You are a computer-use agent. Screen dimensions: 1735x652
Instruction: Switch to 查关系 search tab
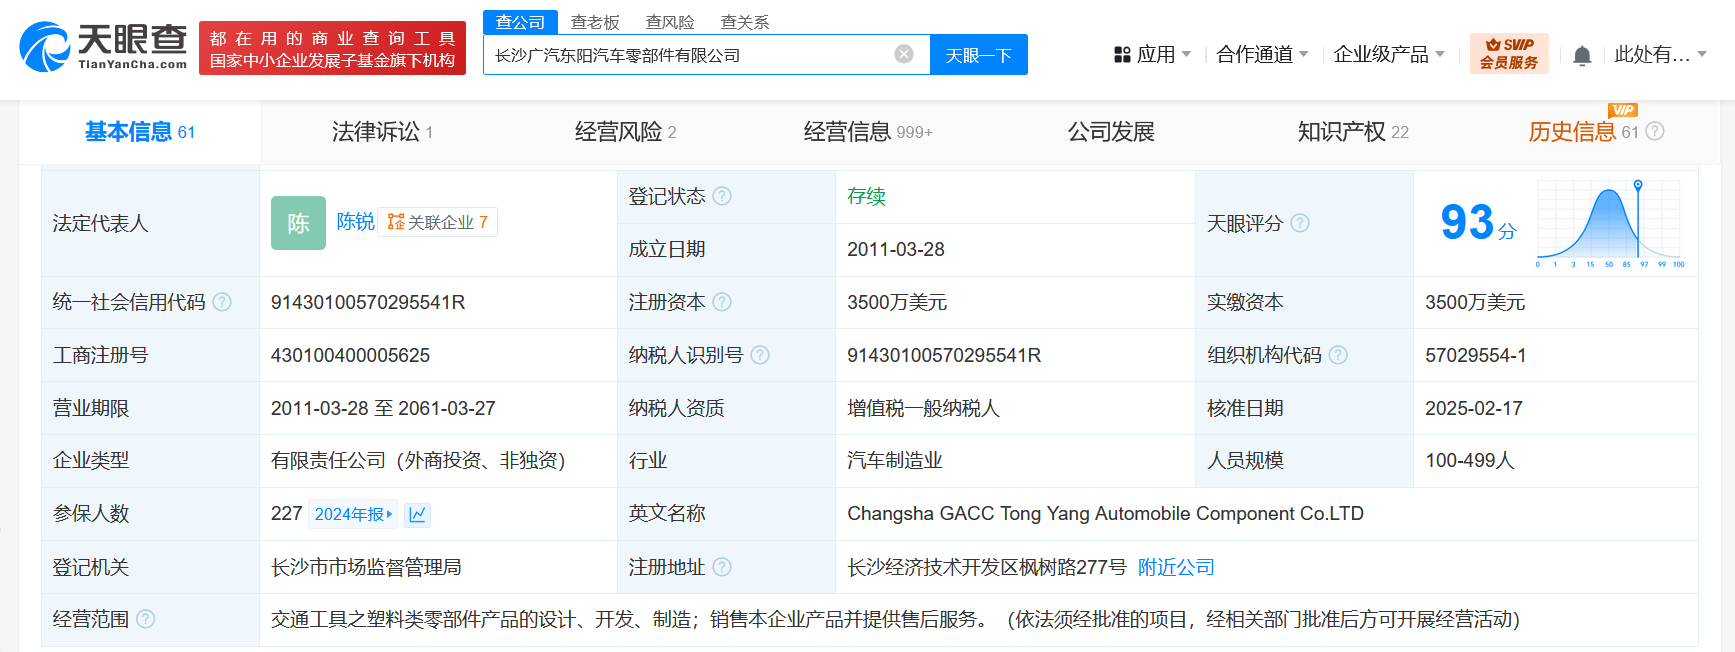(x=745, y=22)
